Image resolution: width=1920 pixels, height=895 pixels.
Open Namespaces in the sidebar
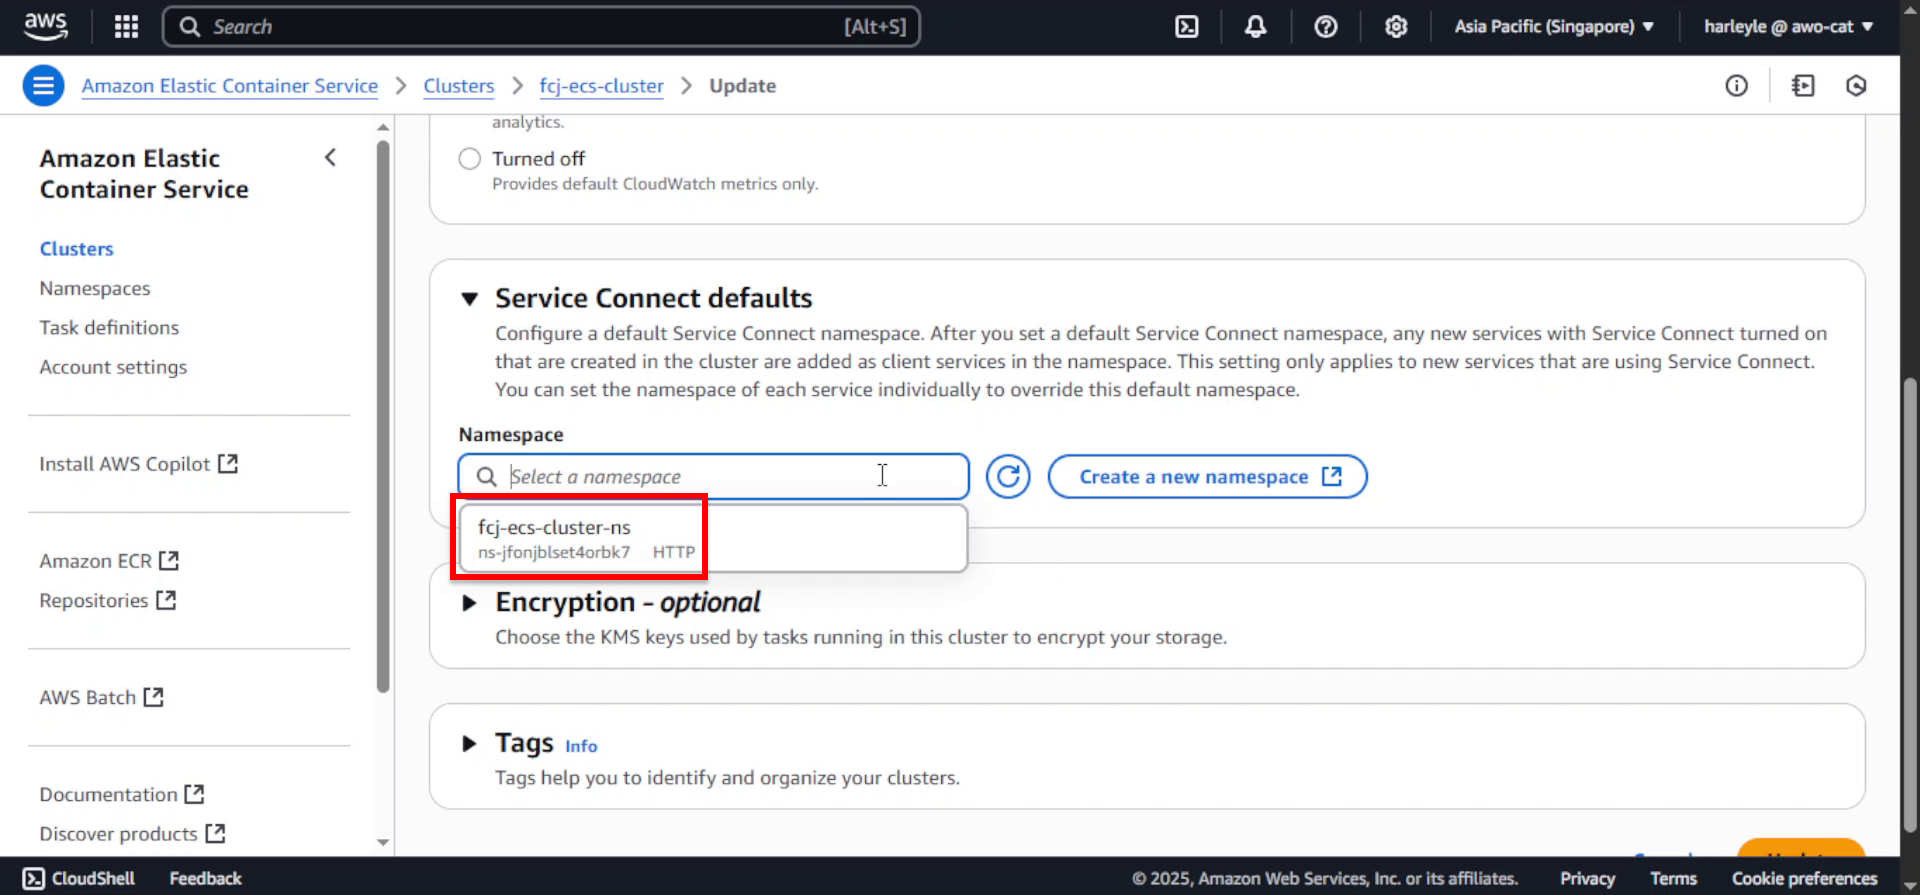pos(95,288)
